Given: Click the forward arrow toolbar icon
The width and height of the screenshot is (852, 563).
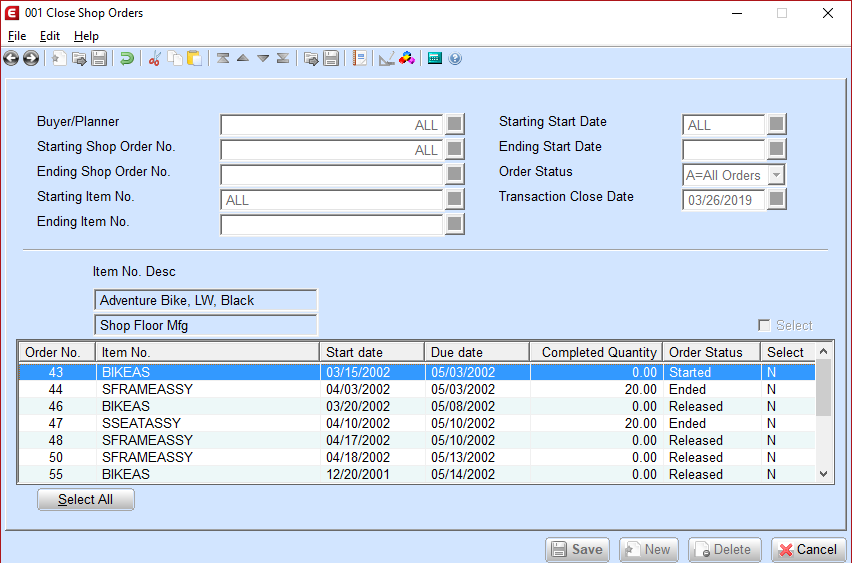Looking at the screenshot, I should pos(31,58).
